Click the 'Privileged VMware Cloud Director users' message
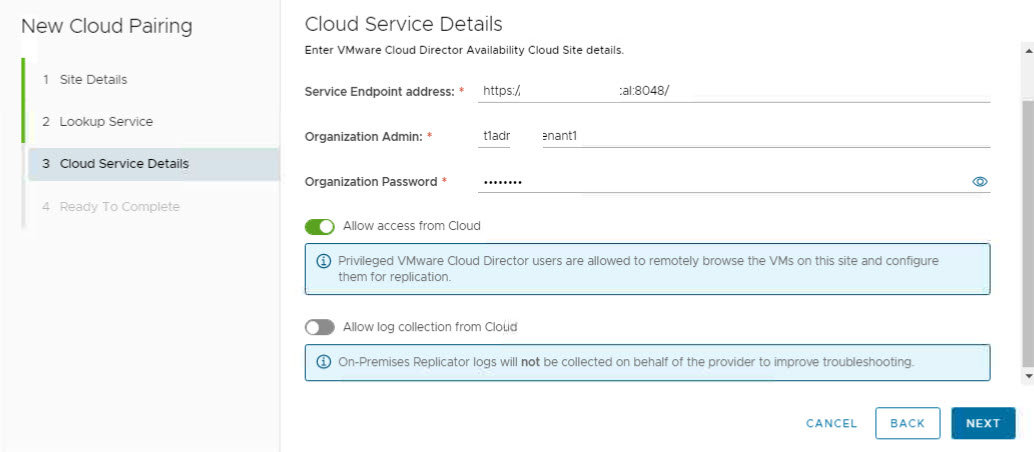 [638, 269]
